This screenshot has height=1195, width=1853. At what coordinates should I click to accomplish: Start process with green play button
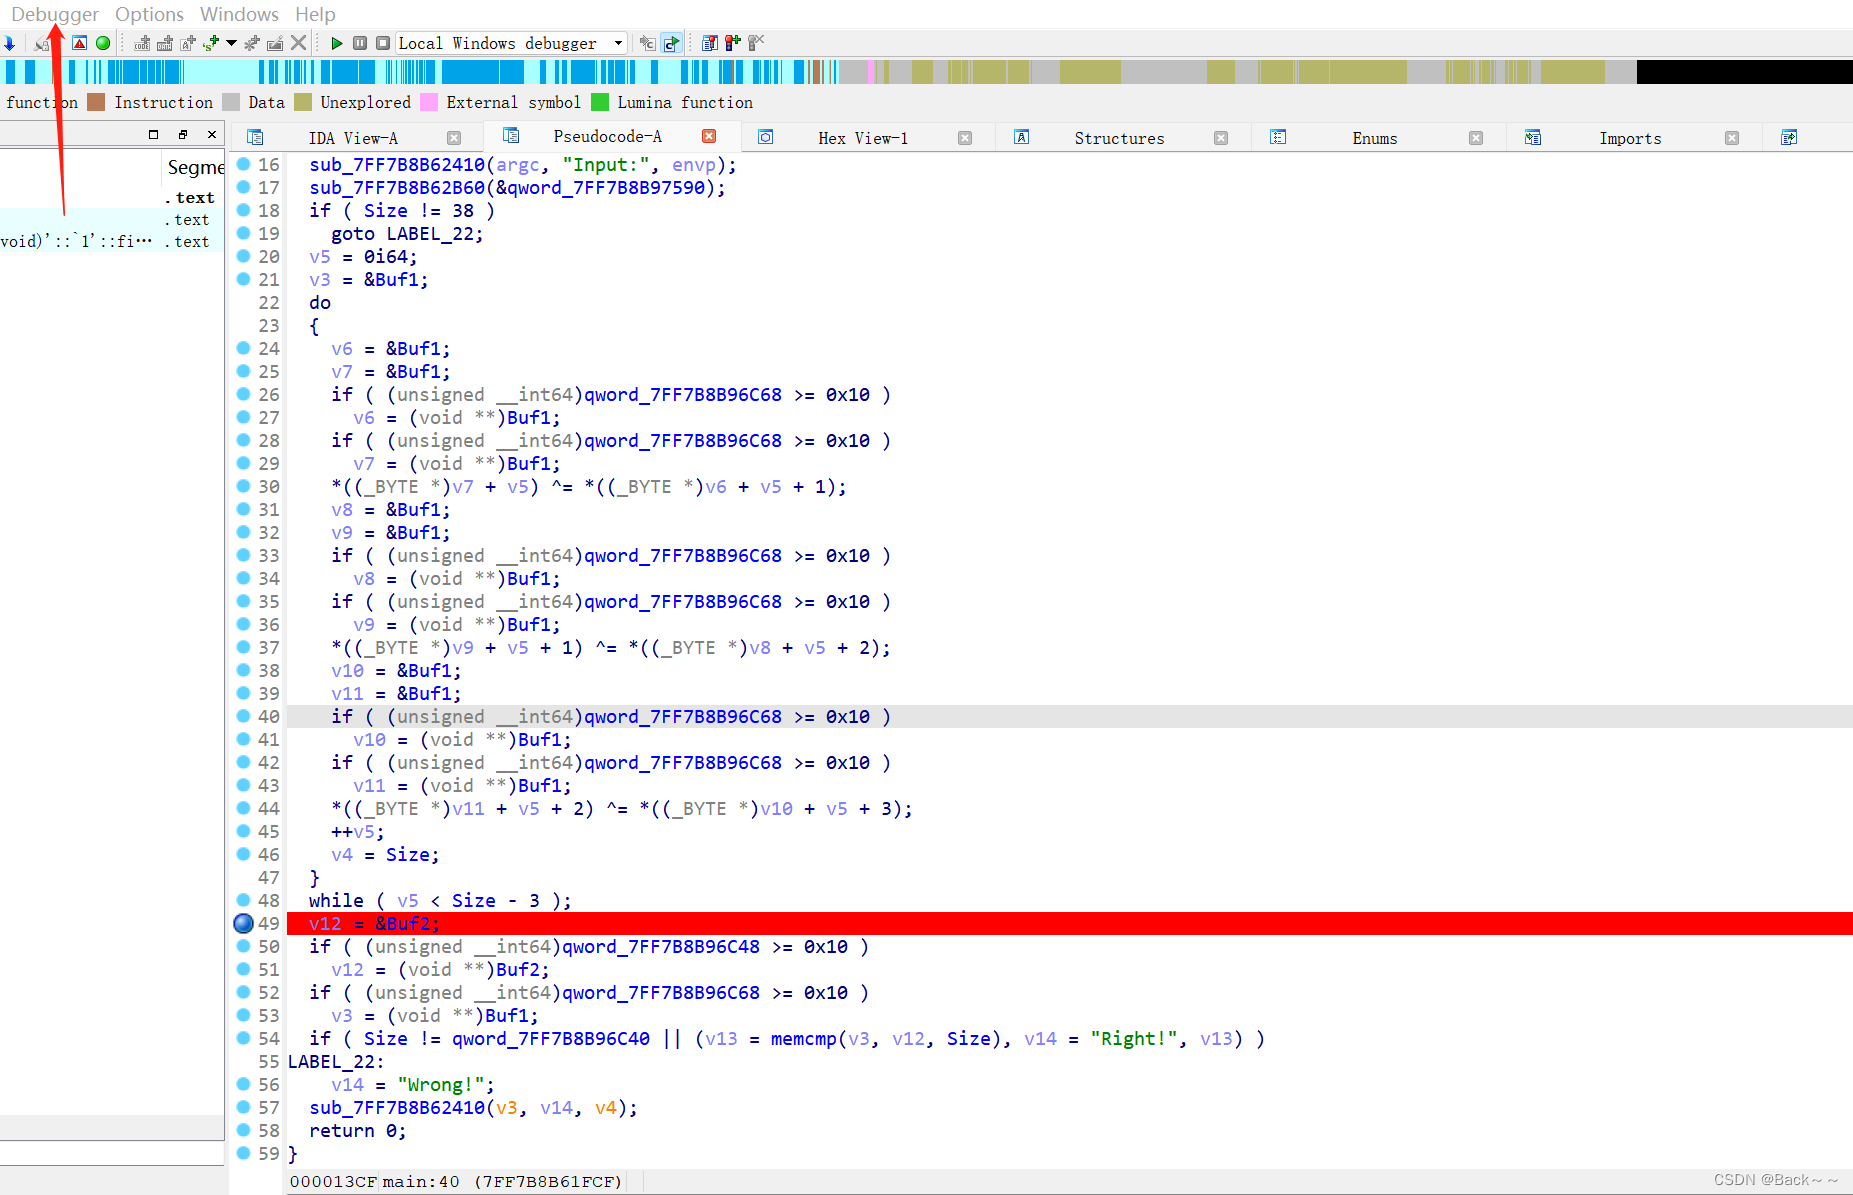tap(337, 43)
